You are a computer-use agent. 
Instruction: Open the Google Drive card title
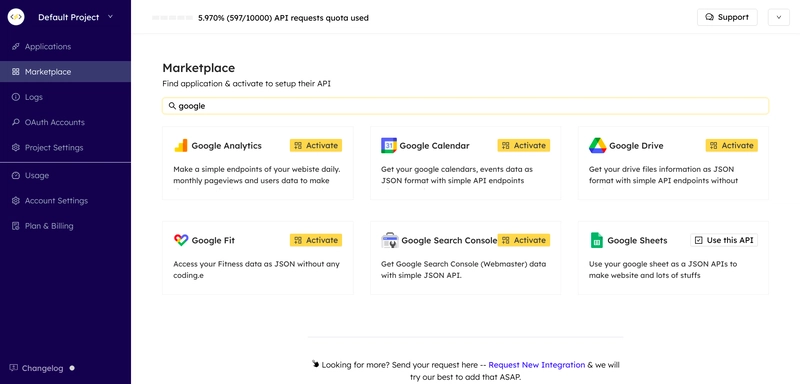tap(636, 146)
